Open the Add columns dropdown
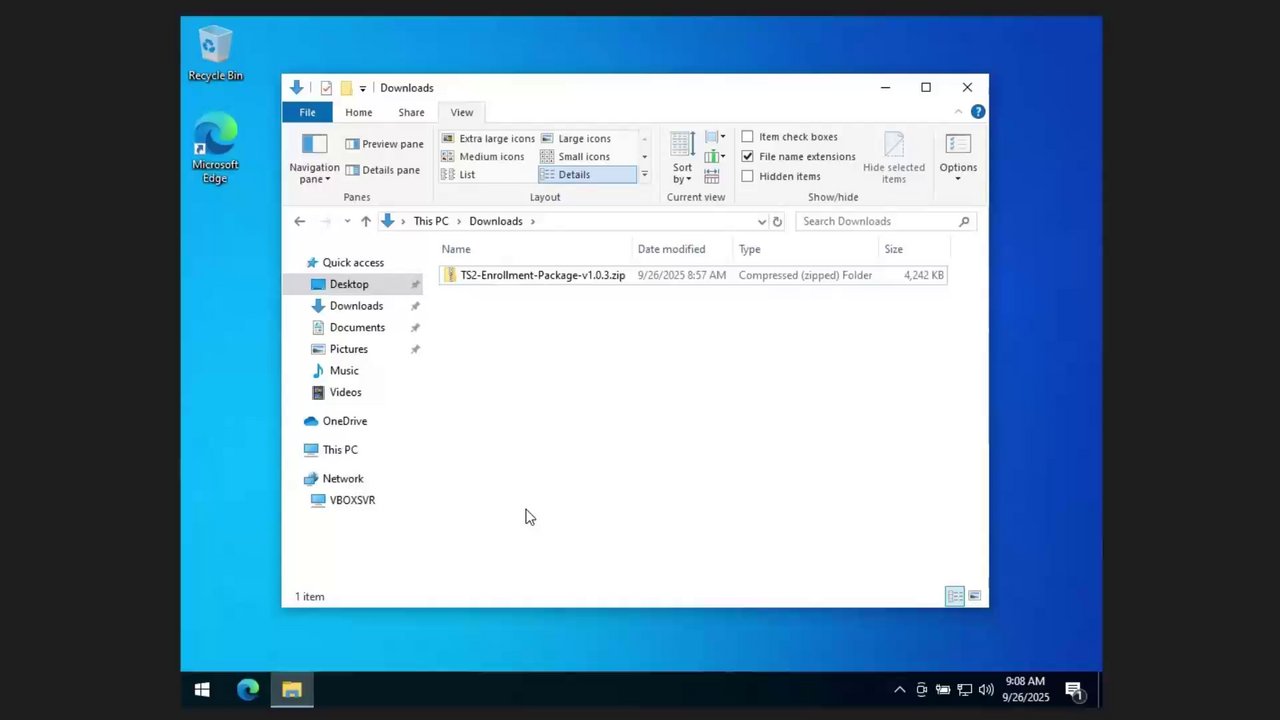The height and width of the screenshot is (720, 1280). tap(714, 157)
